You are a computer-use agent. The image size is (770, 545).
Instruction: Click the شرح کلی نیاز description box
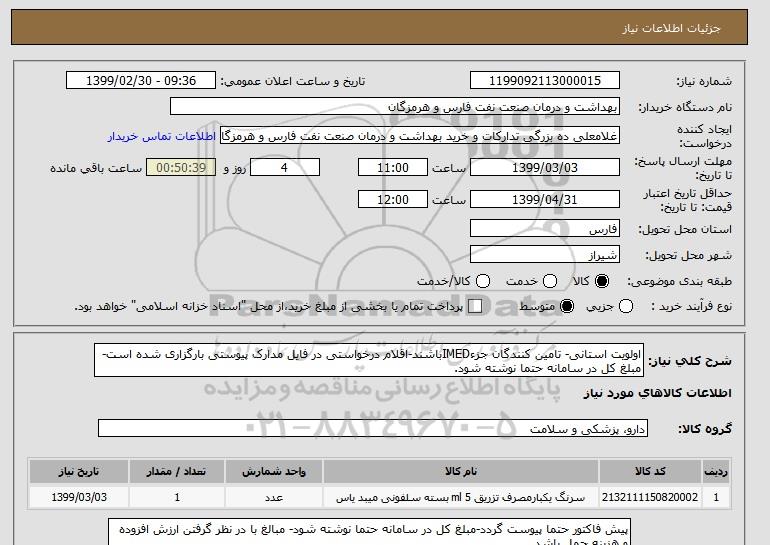click(369, 360)
